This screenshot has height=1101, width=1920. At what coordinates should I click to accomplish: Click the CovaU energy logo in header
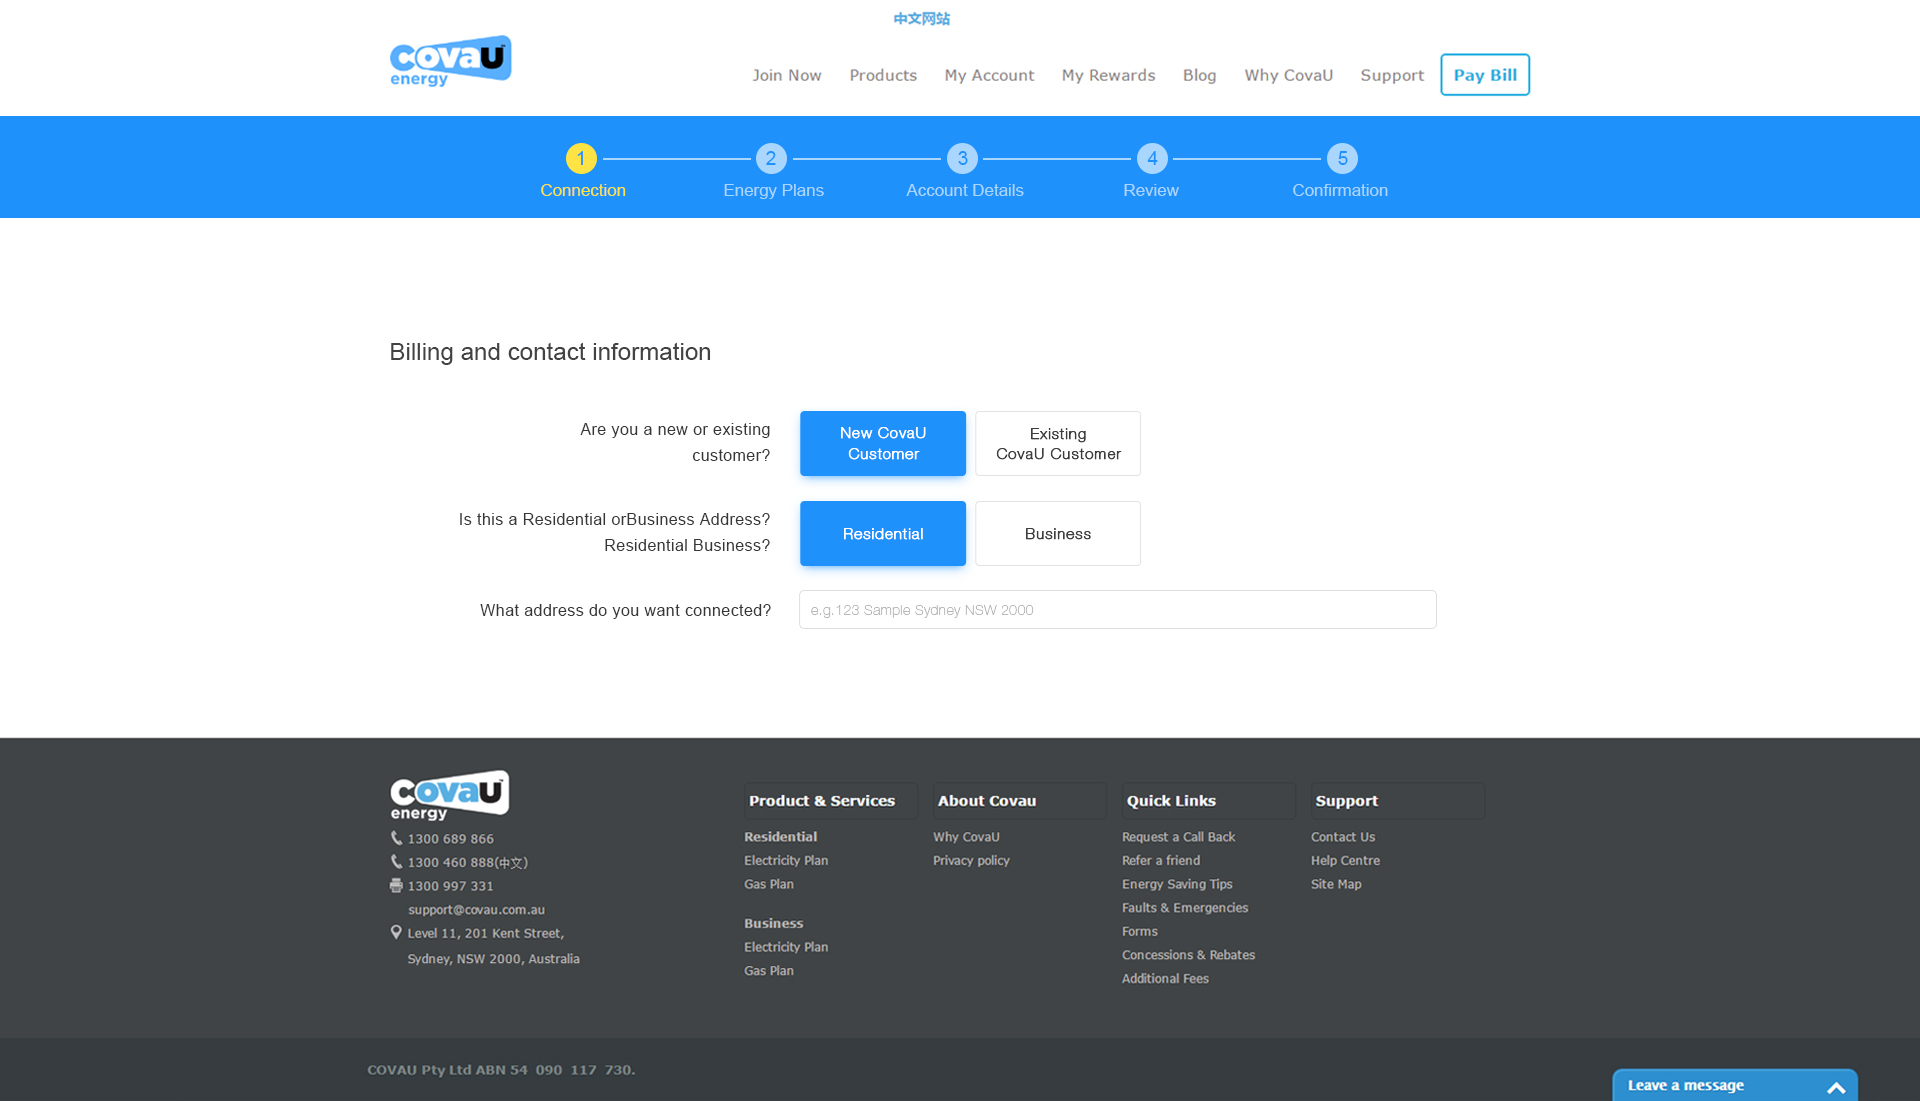click(x=450, y=61)
